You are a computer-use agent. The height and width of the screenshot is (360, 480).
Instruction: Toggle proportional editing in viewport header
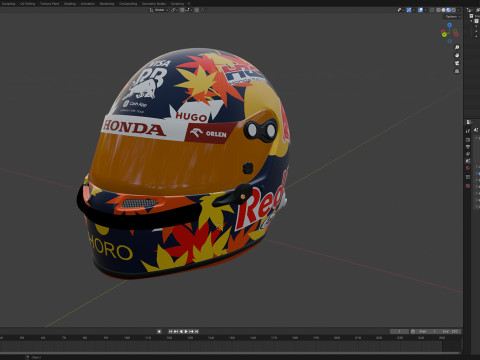[x=197, y=10]
